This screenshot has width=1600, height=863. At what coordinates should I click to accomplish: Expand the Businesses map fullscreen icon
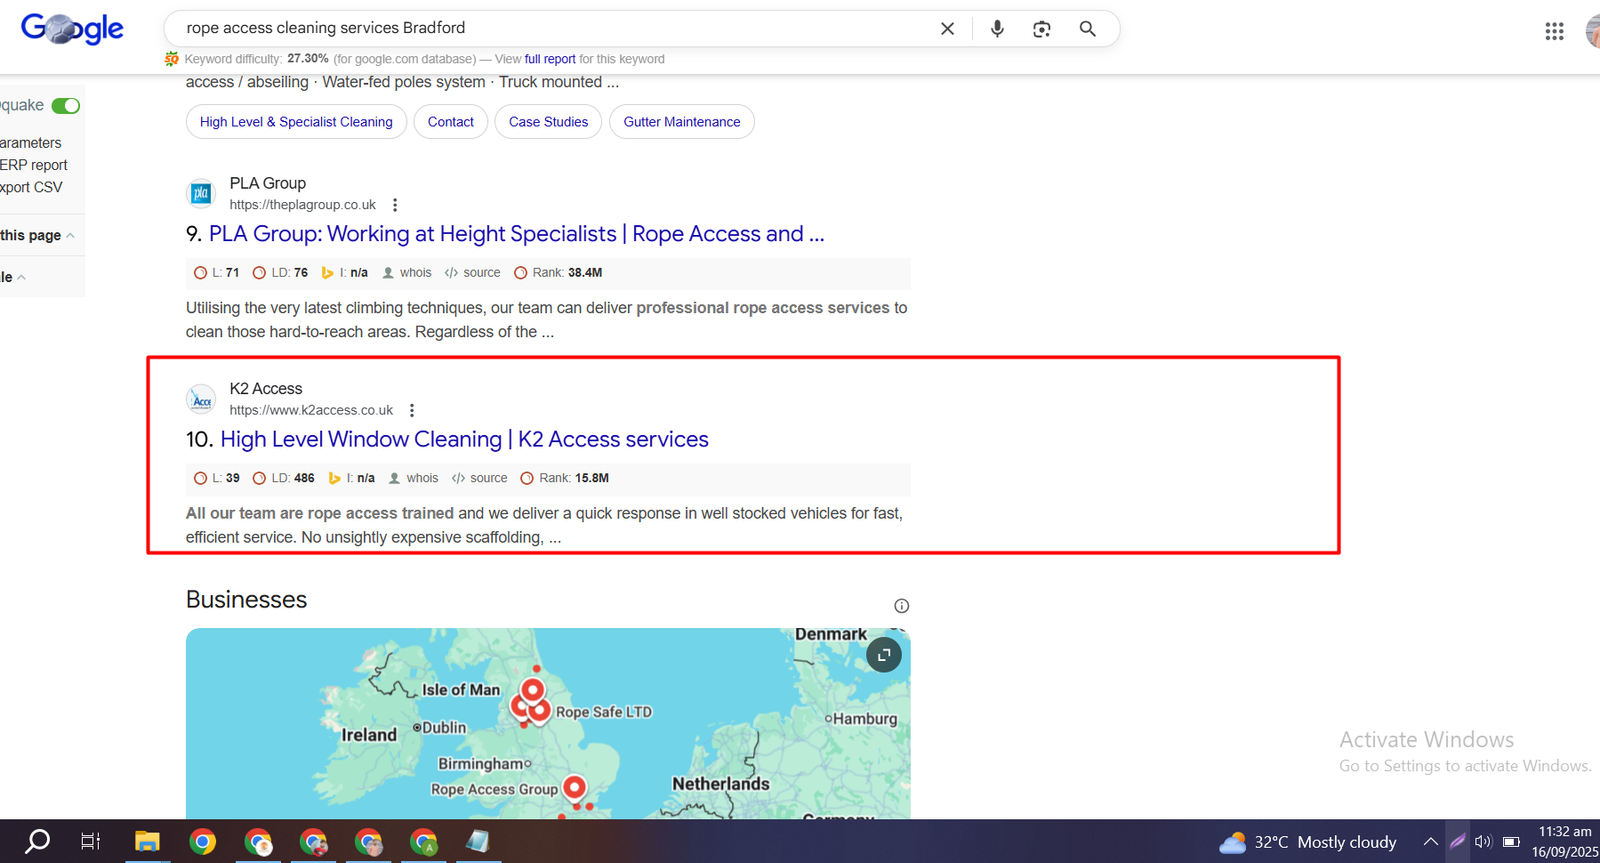pyautogui.click(x=883, y=655)
